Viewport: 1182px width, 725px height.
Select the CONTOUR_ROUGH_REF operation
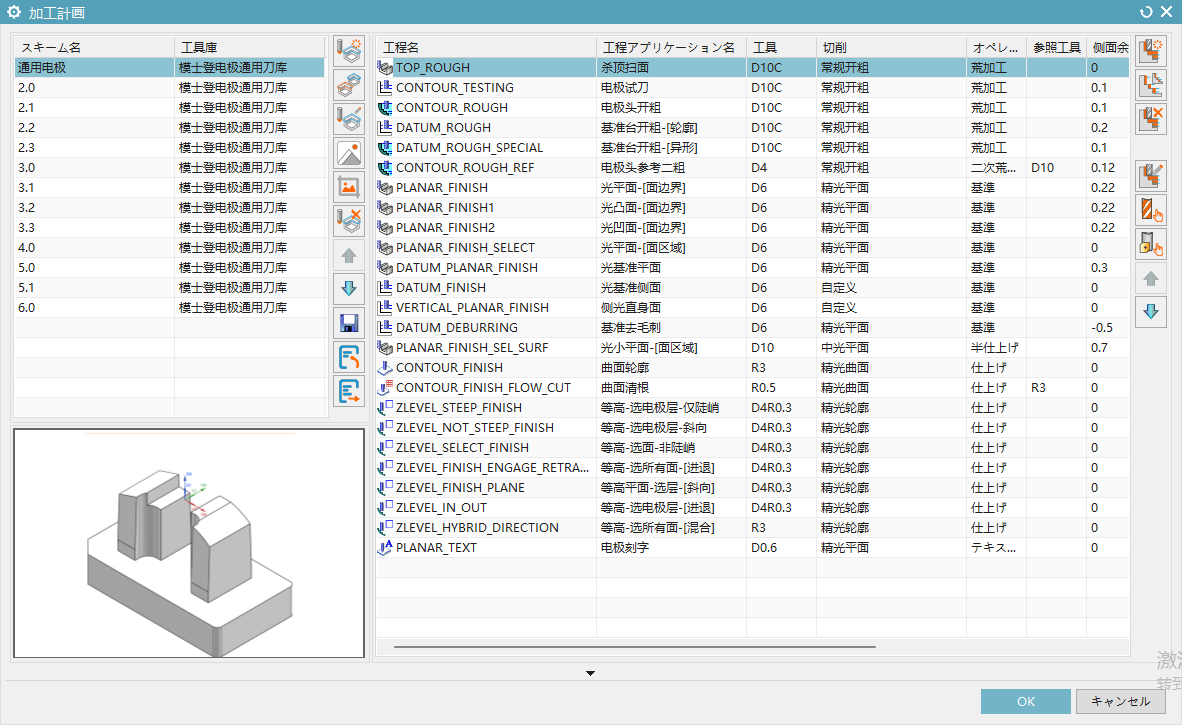point(752,167)
